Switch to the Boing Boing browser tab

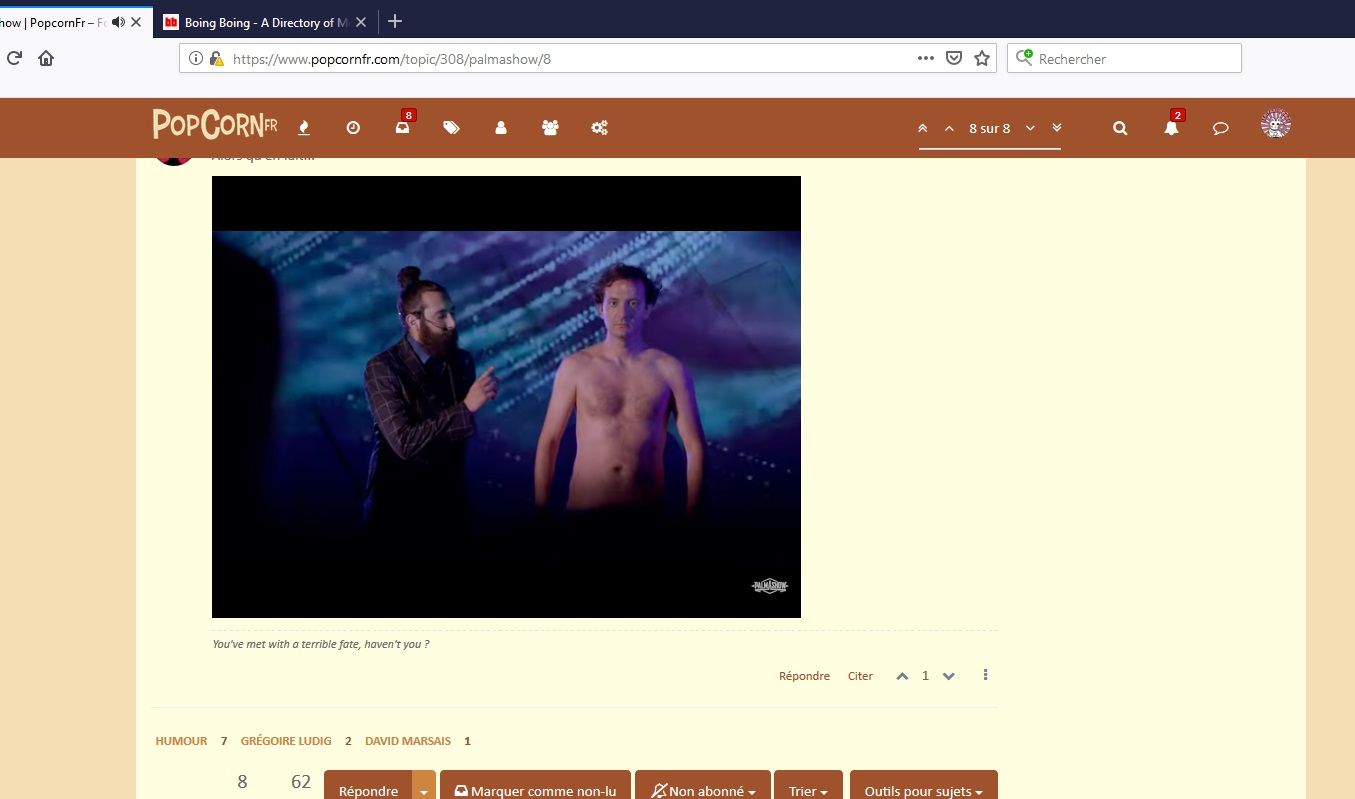click(258, 22)
